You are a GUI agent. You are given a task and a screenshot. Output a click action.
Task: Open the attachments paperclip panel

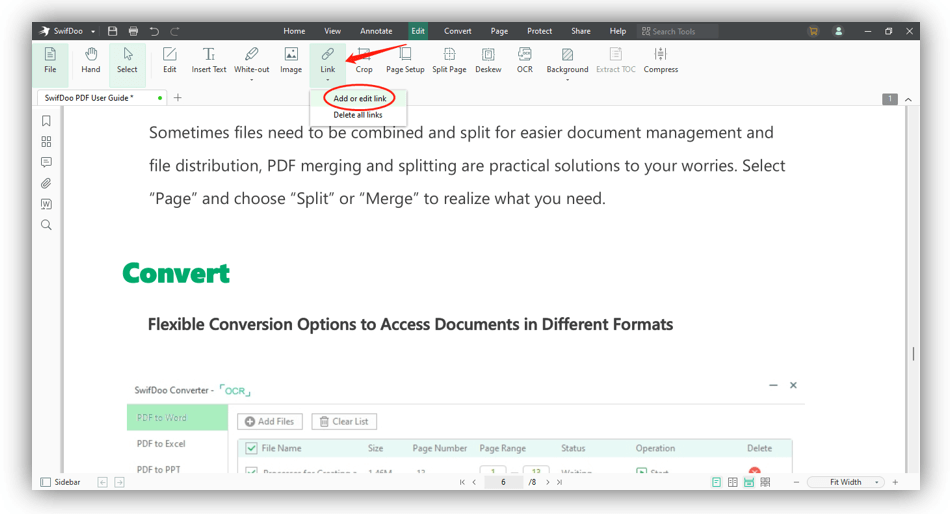click(x=46, y=183)
